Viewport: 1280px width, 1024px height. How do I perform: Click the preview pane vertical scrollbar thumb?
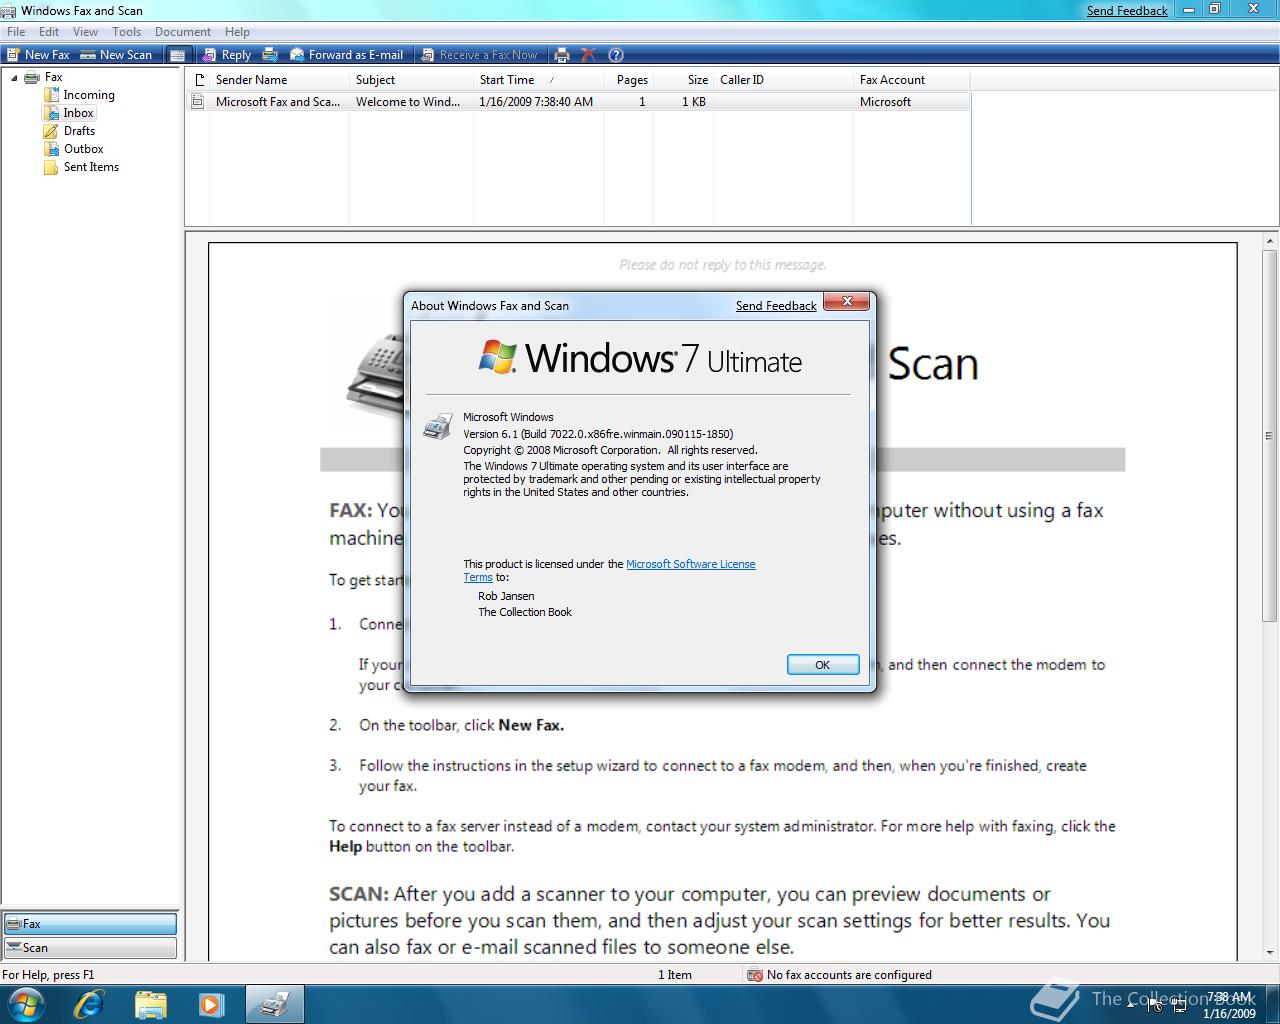(1270, 435)
